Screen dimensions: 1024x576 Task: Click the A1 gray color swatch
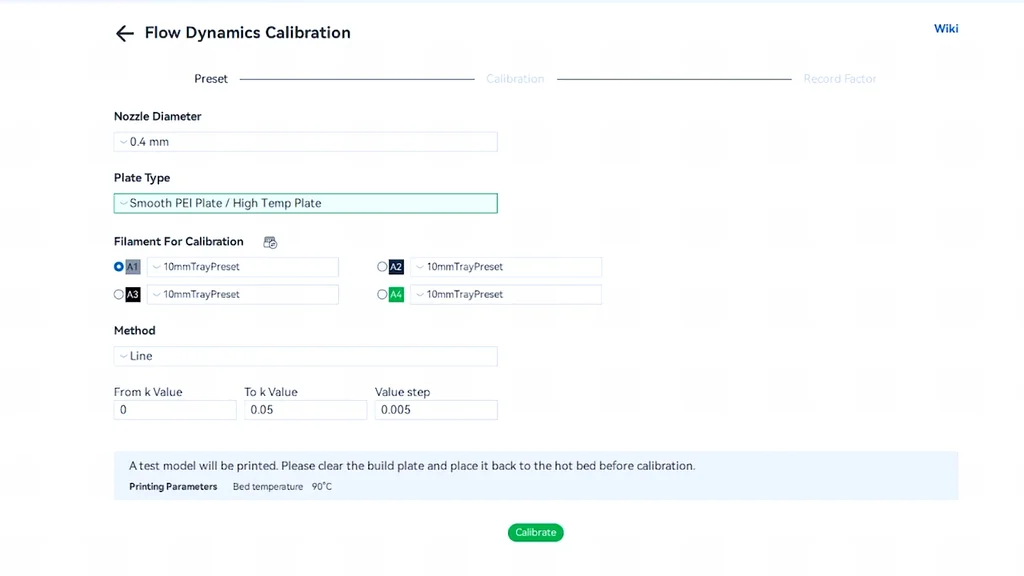point(133,266)
